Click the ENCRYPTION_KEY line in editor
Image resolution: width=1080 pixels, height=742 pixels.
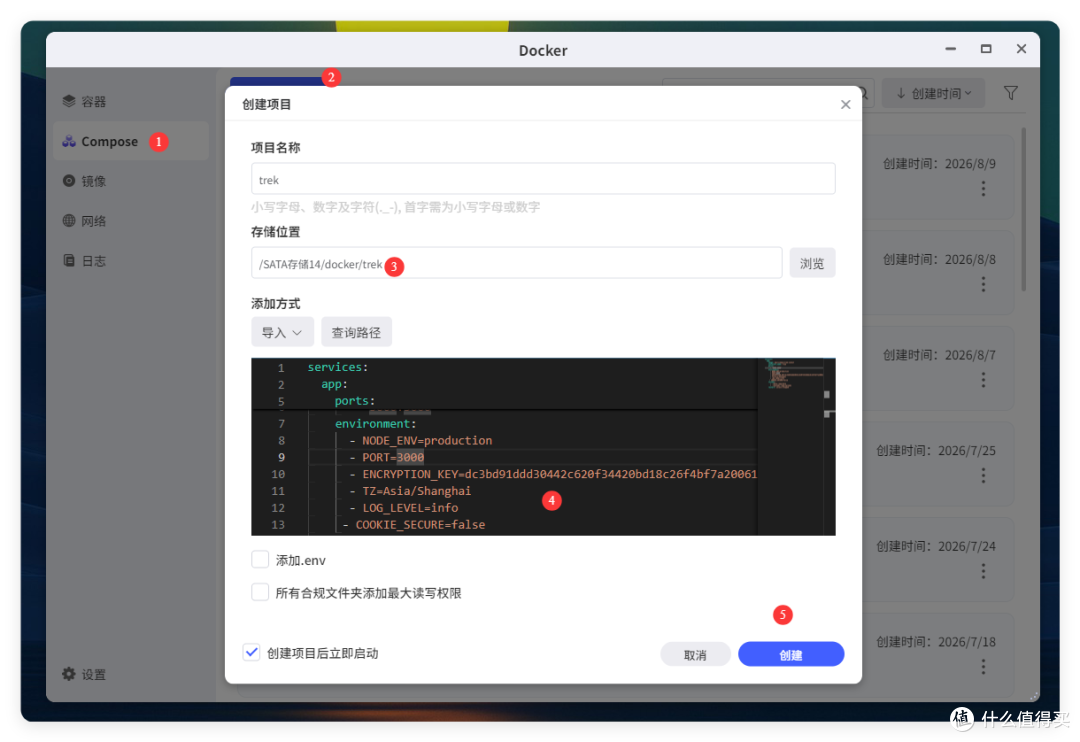click(559, 474)
